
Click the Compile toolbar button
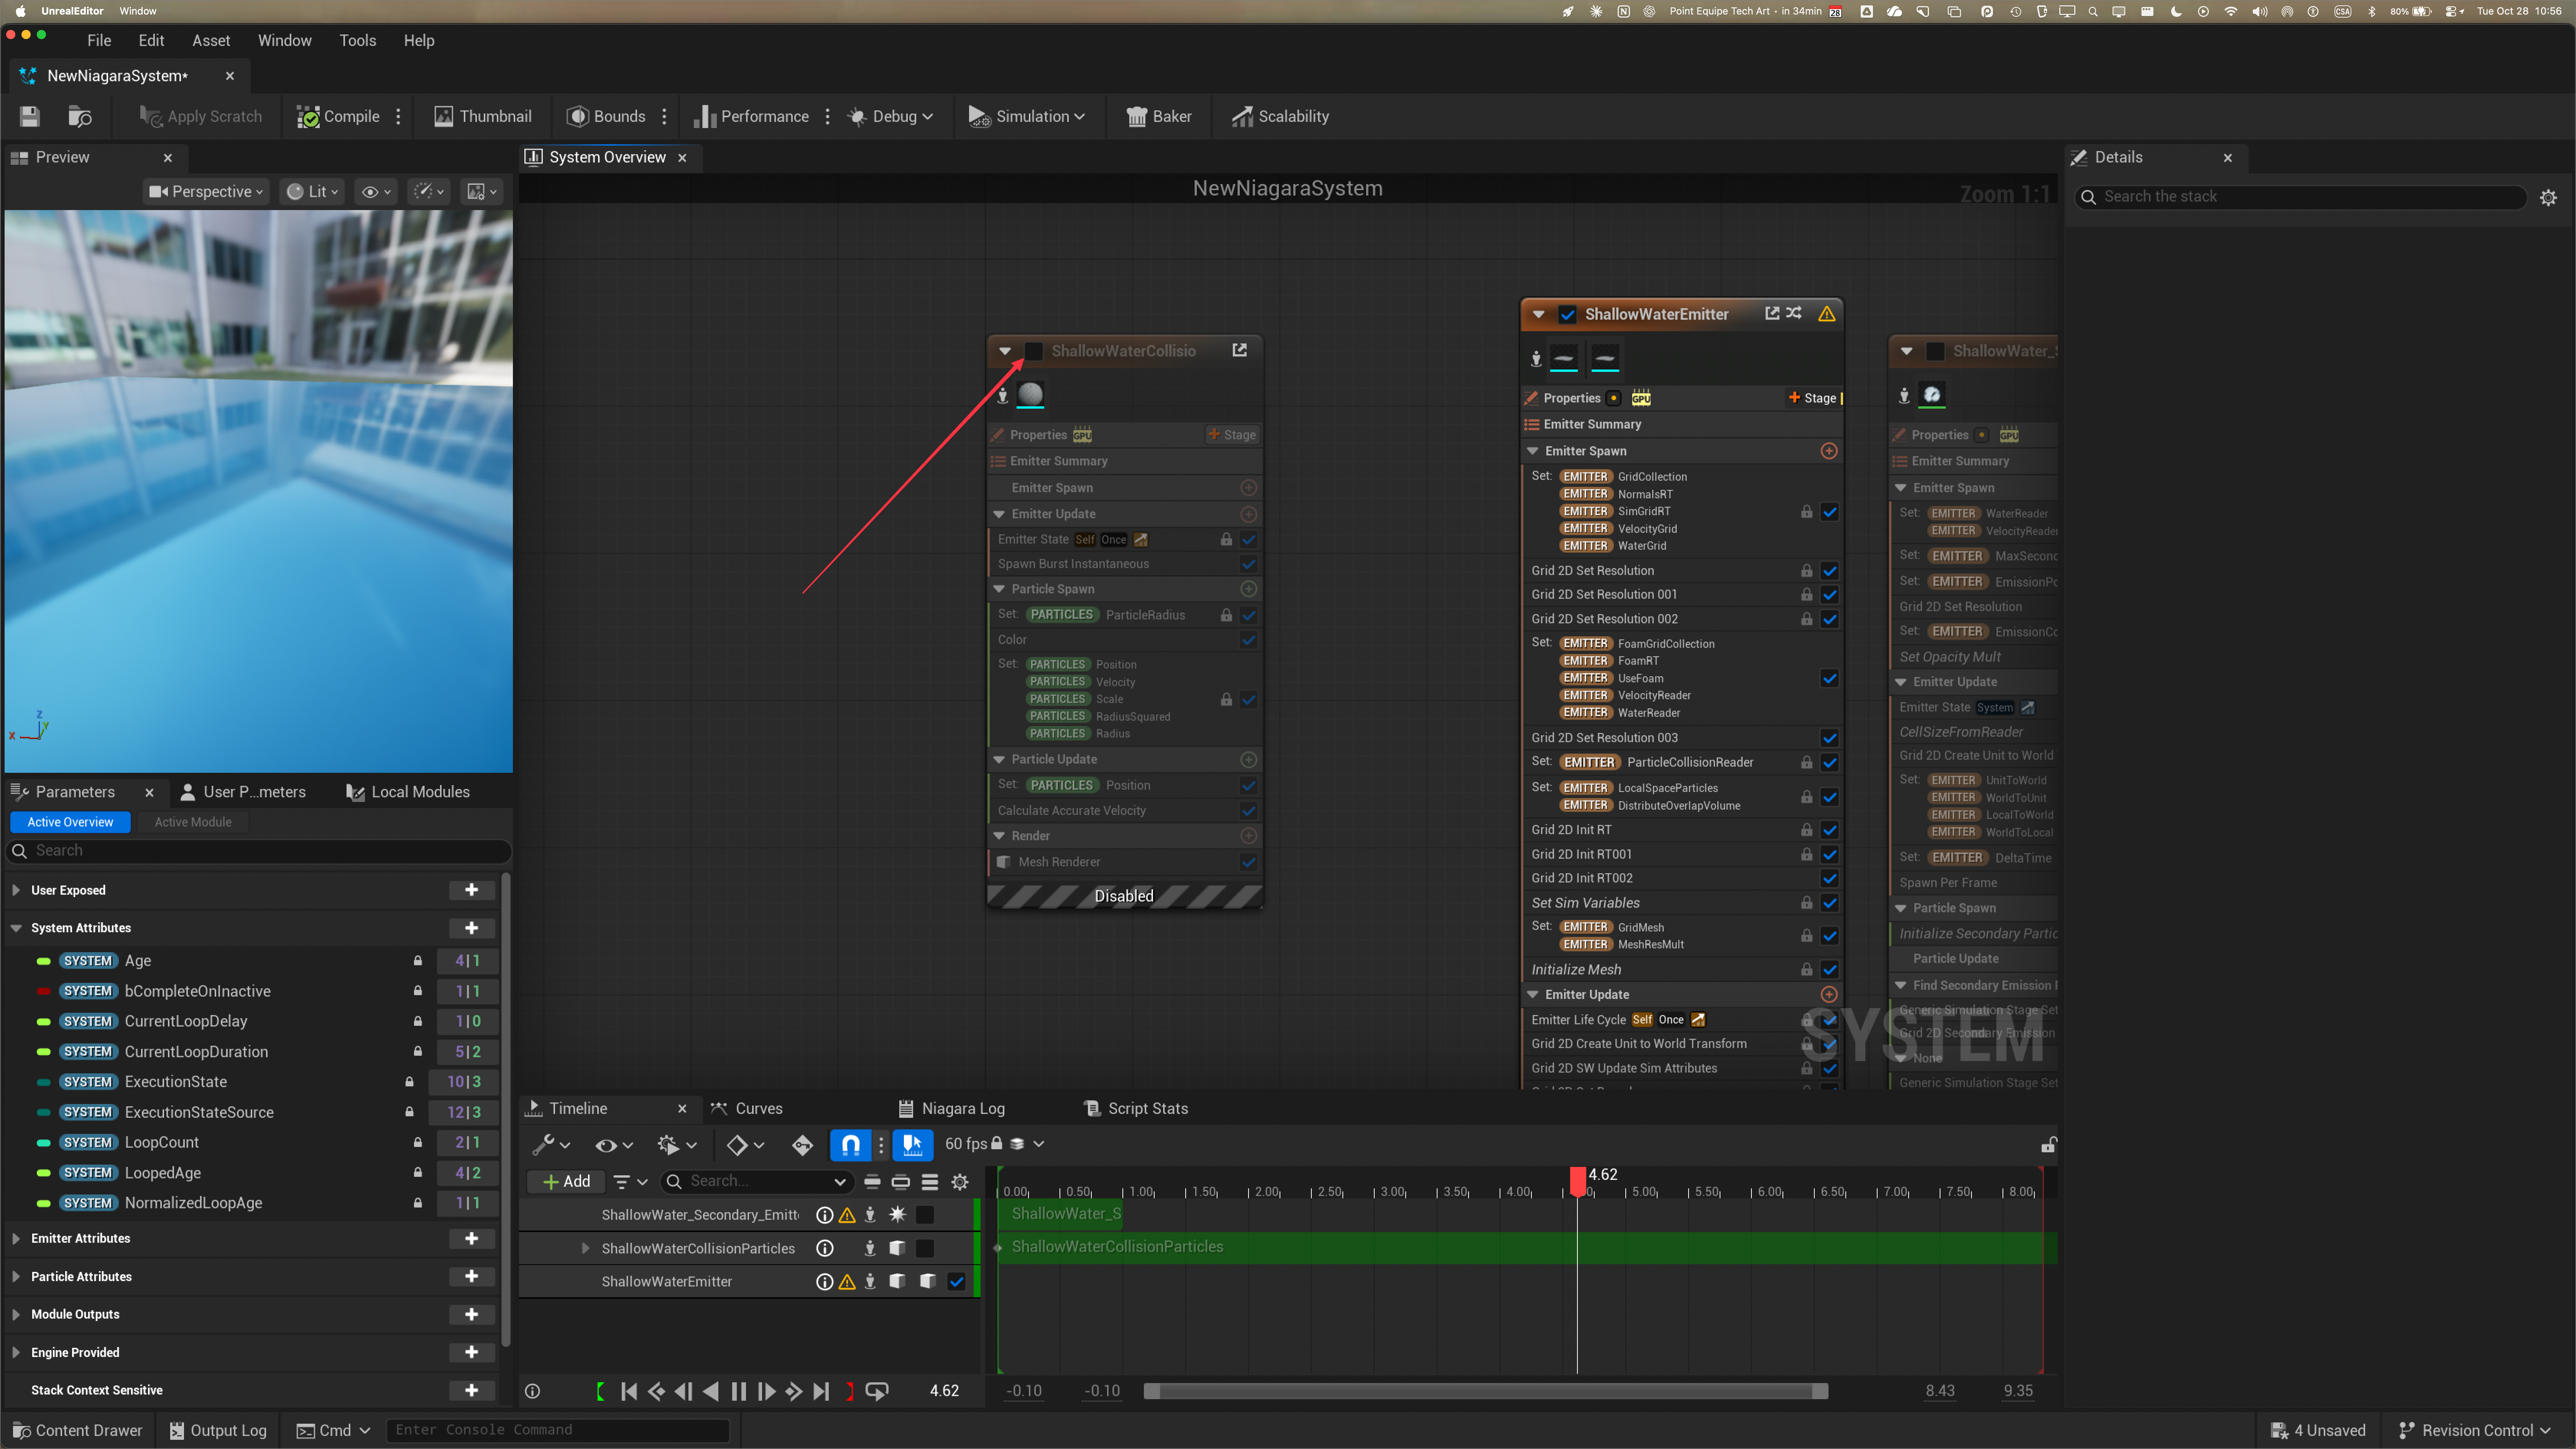pyautogui.click(x=338, y=116)
